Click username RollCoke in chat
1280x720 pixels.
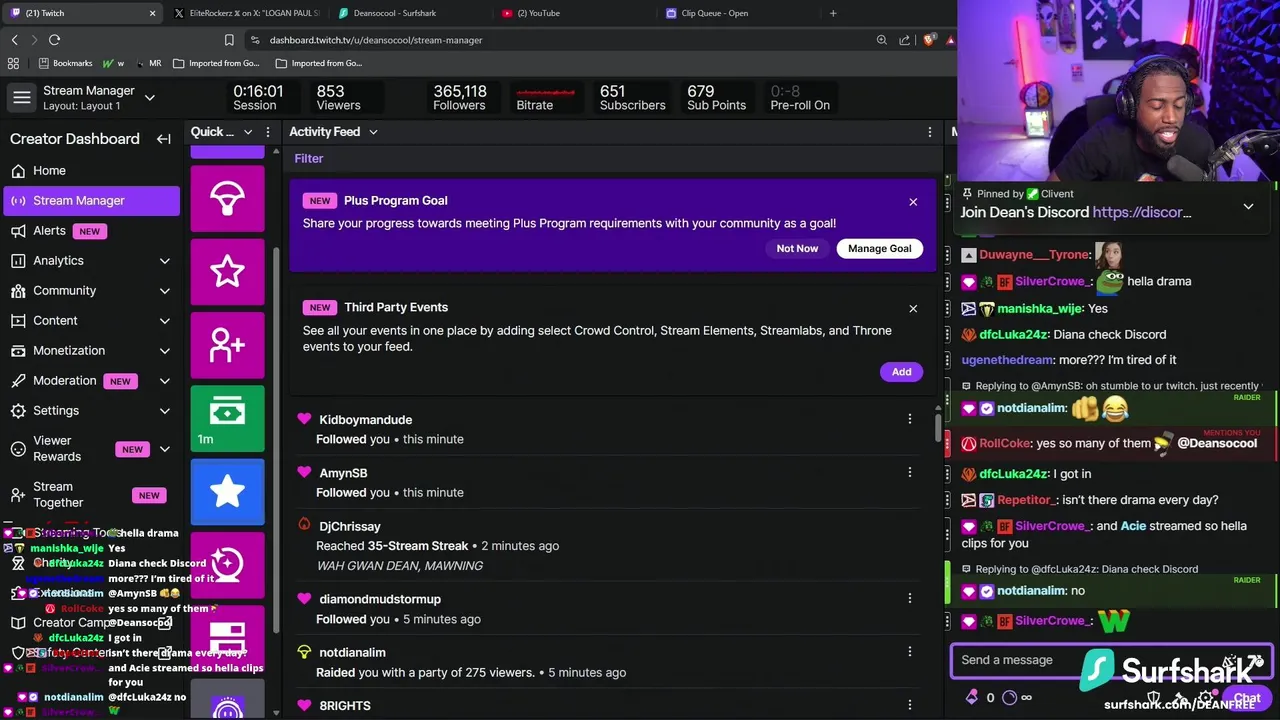(x=1005, y=443)
